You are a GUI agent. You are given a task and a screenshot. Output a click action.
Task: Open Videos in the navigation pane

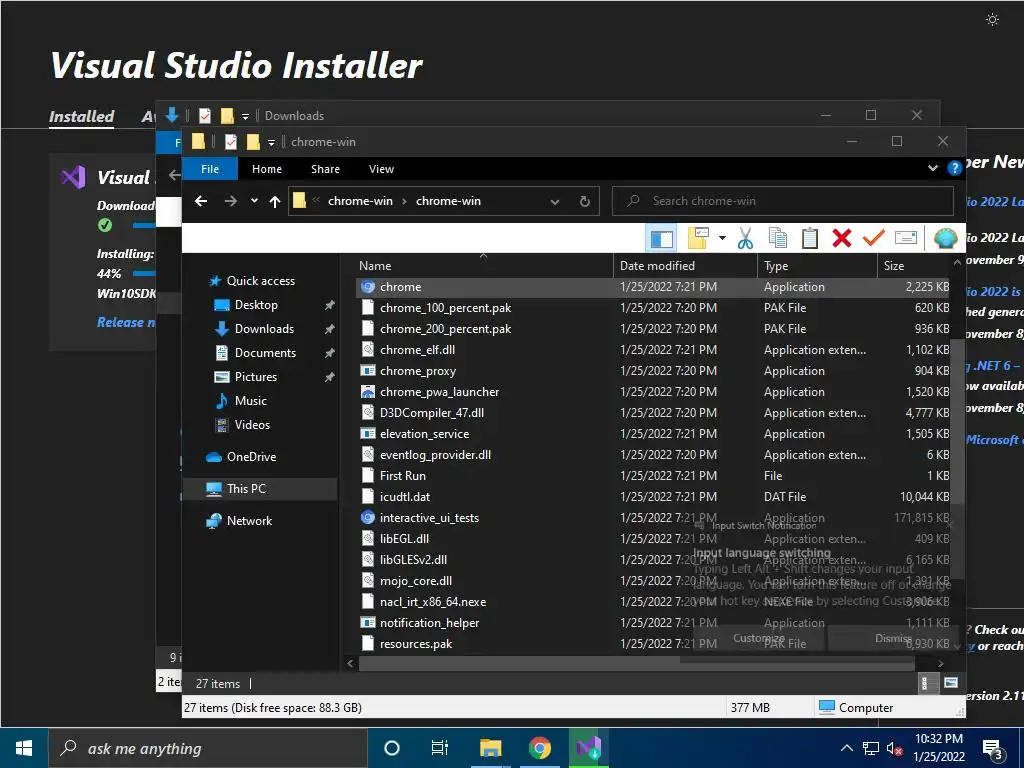click(x=251, y=424)
